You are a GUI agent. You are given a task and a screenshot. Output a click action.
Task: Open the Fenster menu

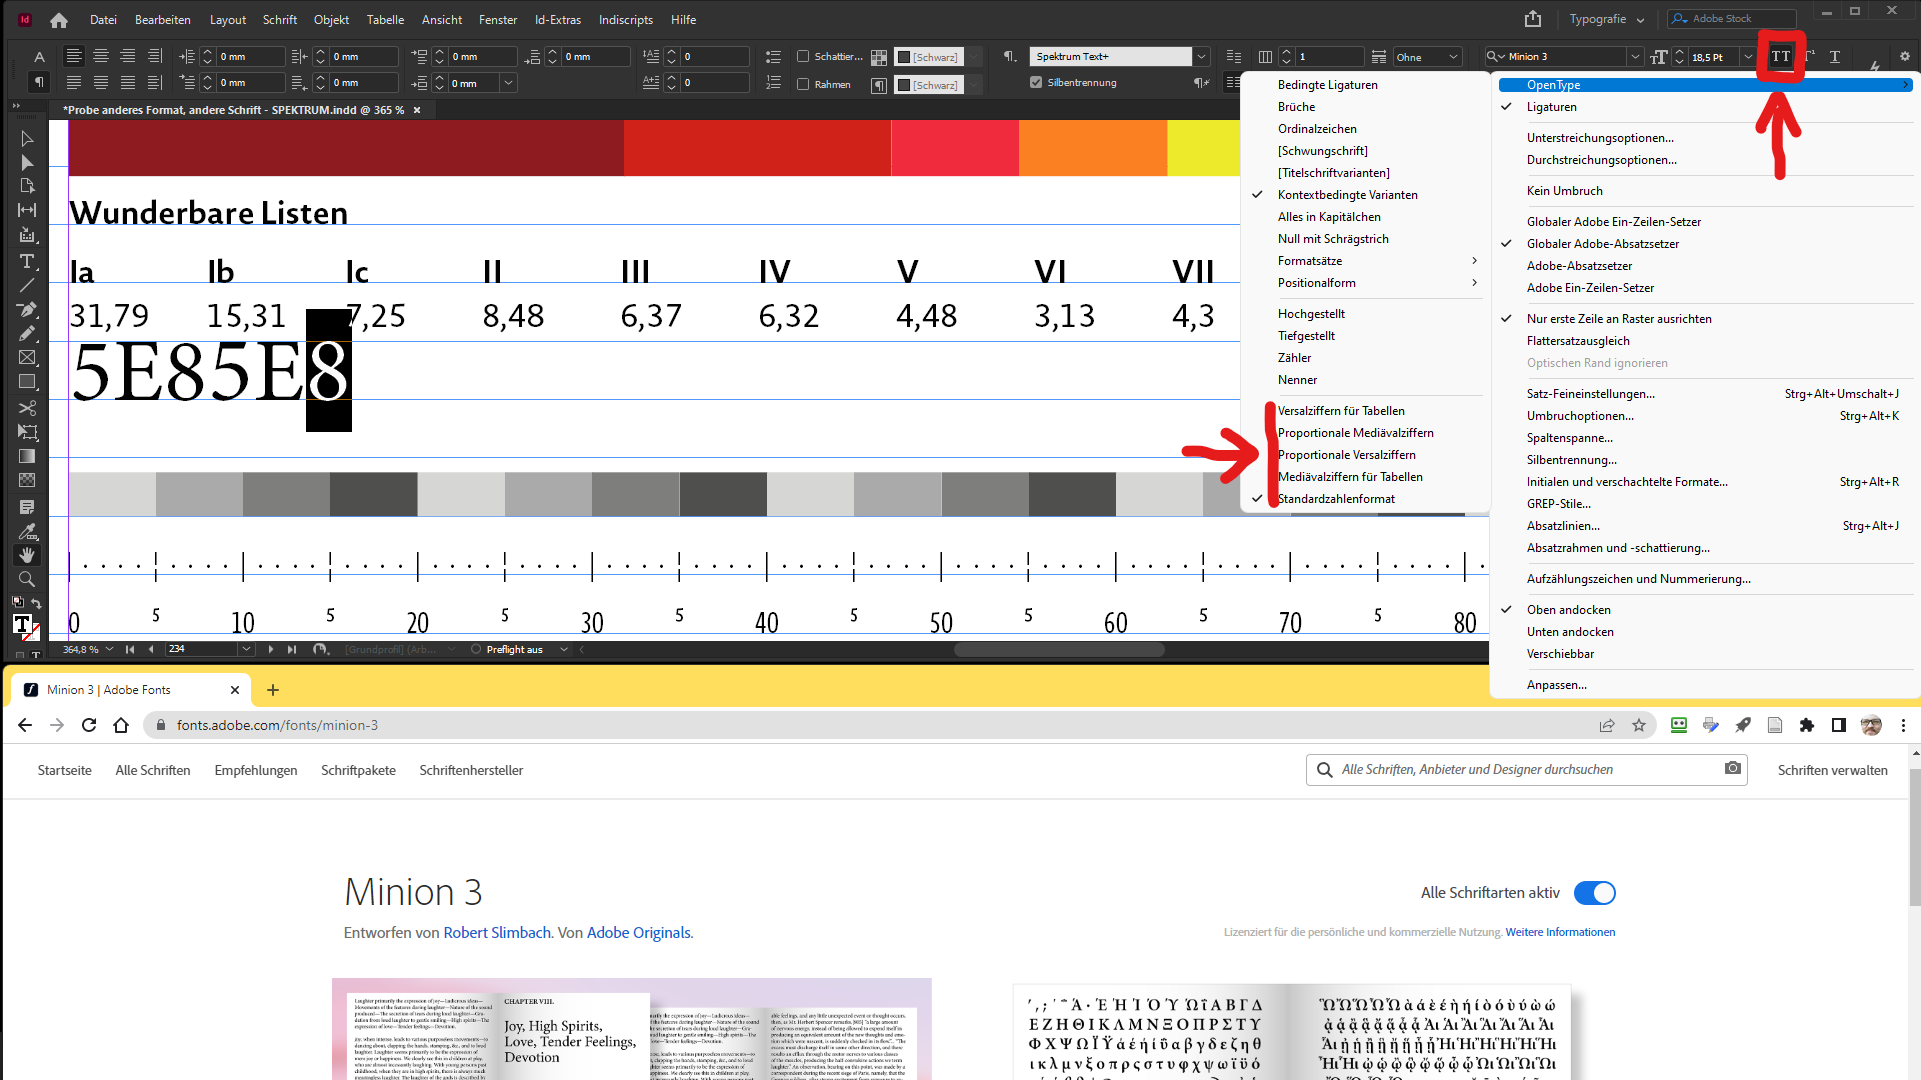pos(498,19)
